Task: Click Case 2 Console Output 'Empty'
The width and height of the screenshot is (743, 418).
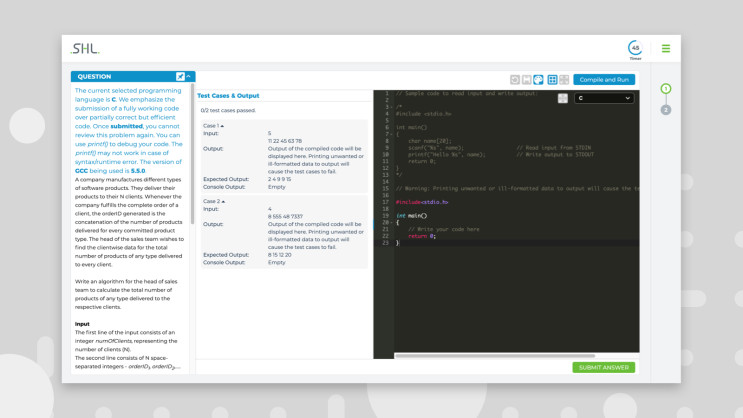Action: [277, 262]
